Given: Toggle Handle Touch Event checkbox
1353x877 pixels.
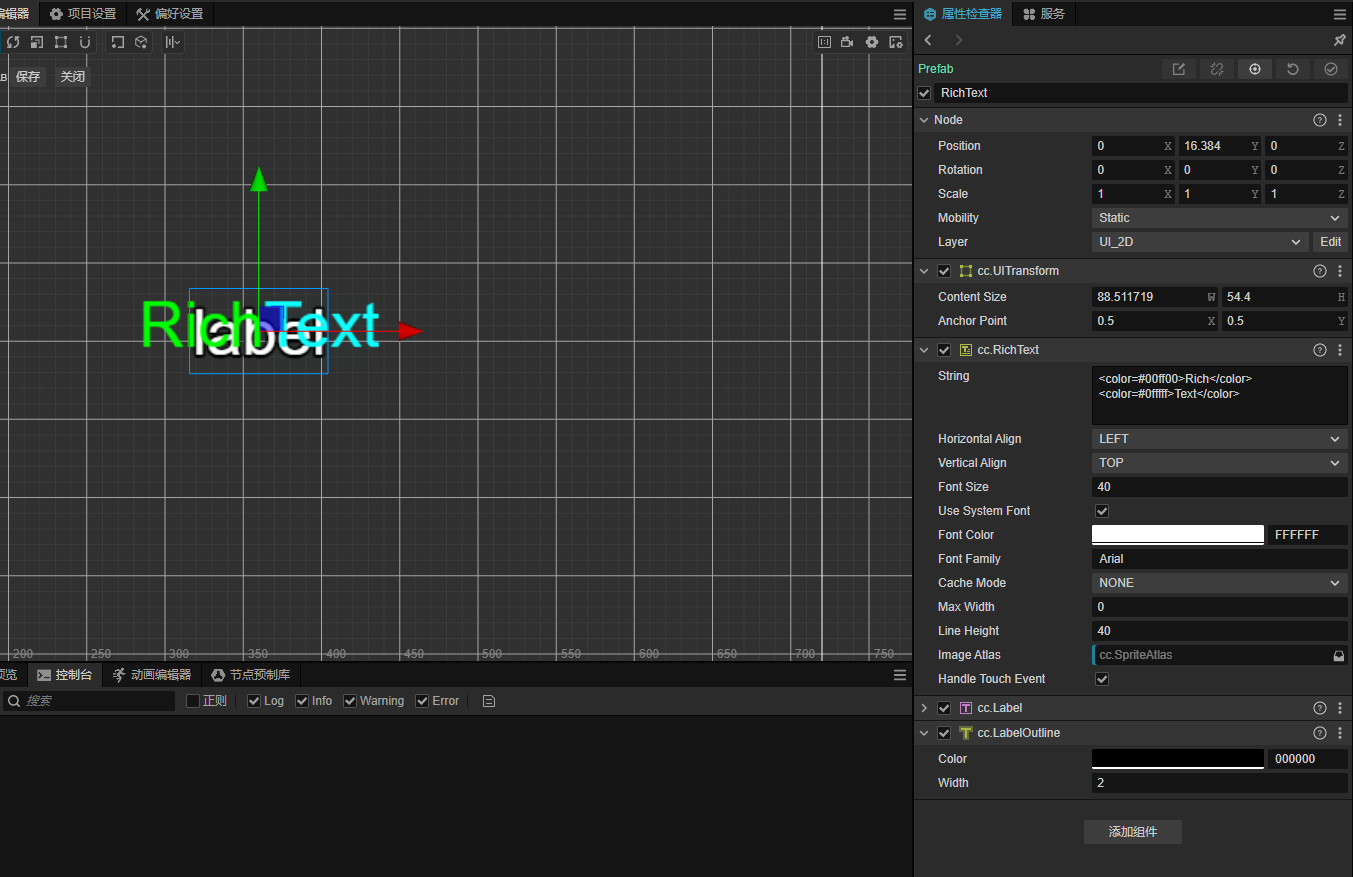Looking at the screenshot, I should (1102, 679).
